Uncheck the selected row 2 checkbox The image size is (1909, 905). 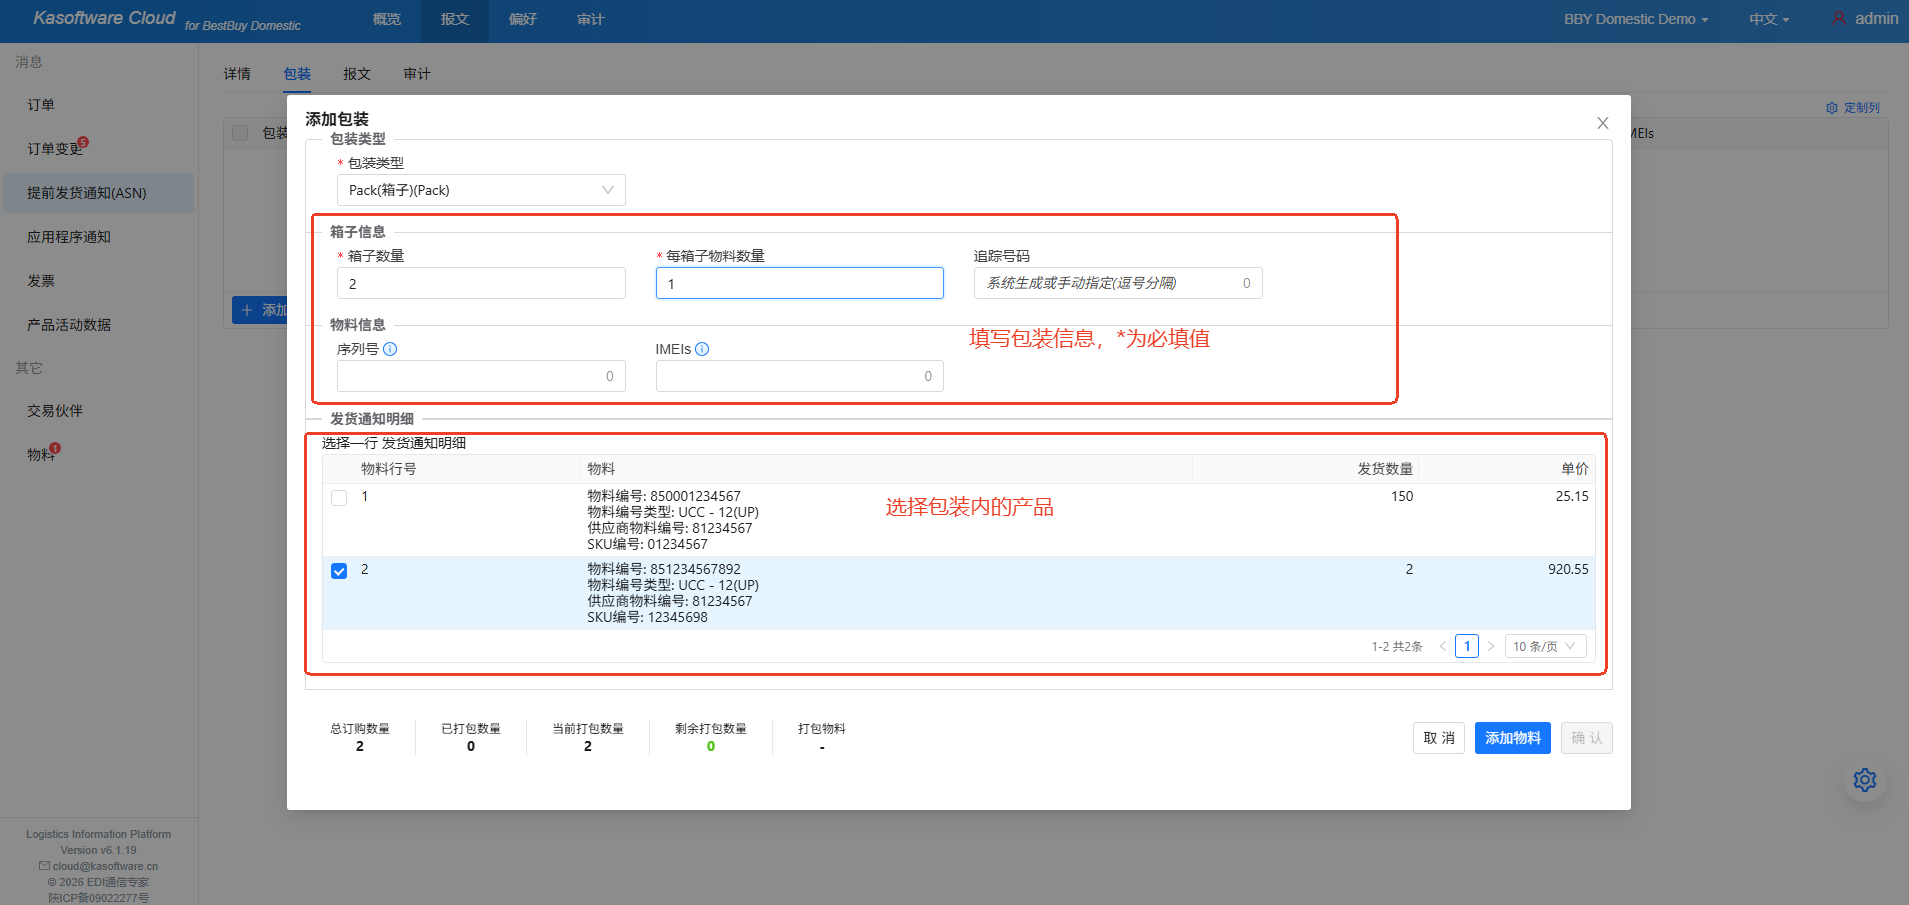click(339, 570)
